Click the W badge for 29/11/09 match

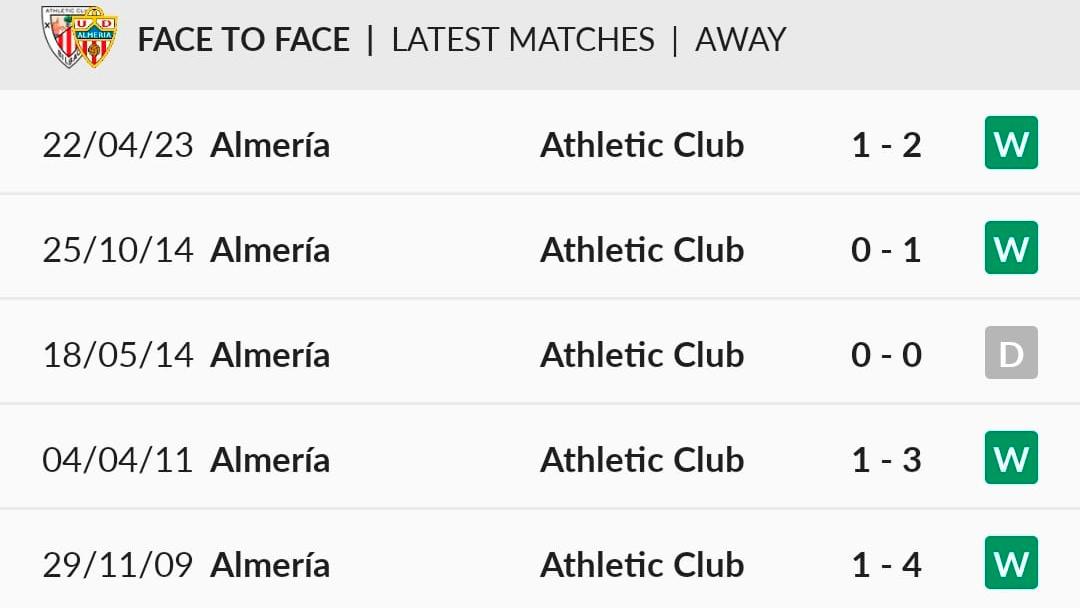pos(1011,563)
